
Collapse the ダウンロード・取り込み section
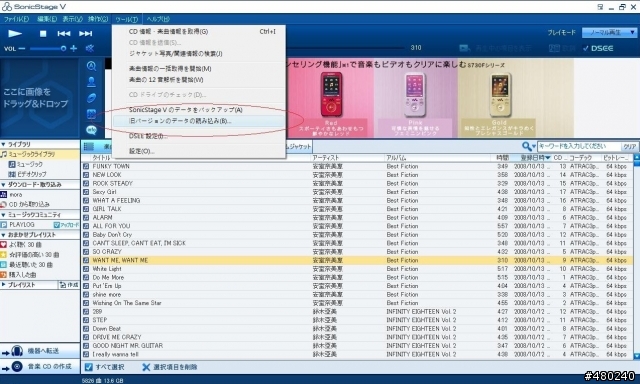coord(3,185)
